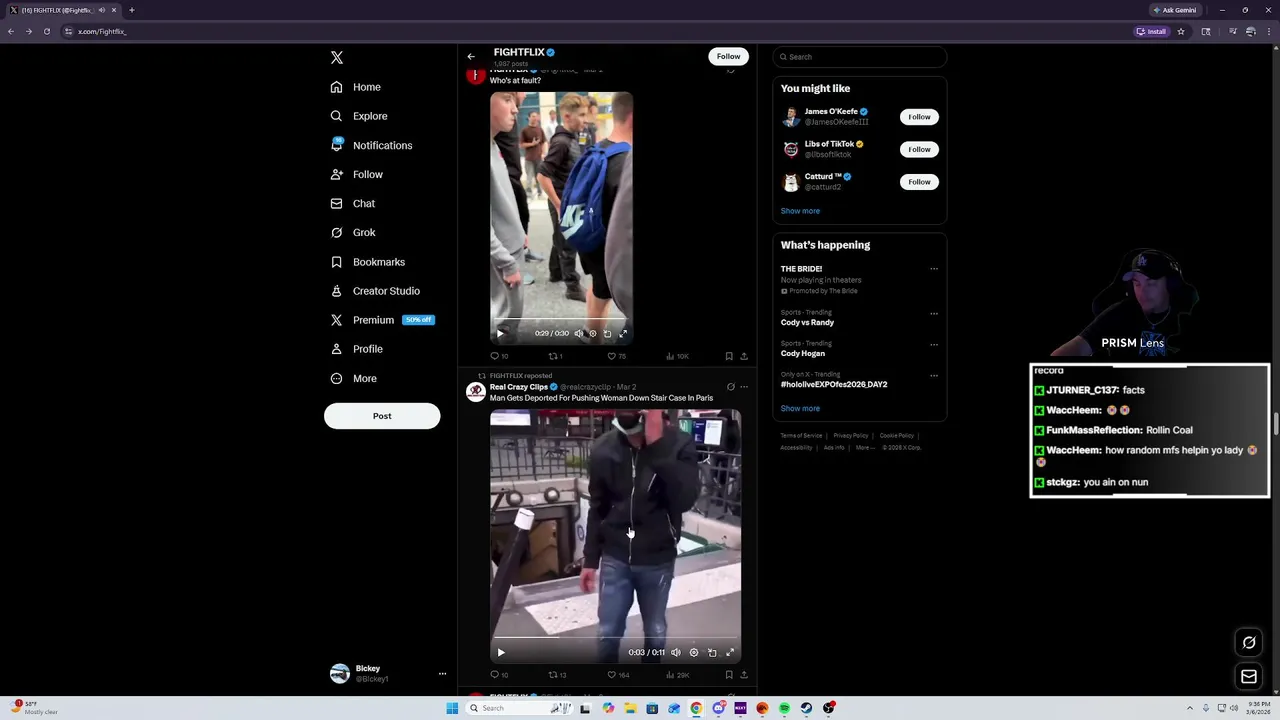Viewport: 1280px width, 720px height.
Task: Open Creator Studio
Action: [375, 291]
